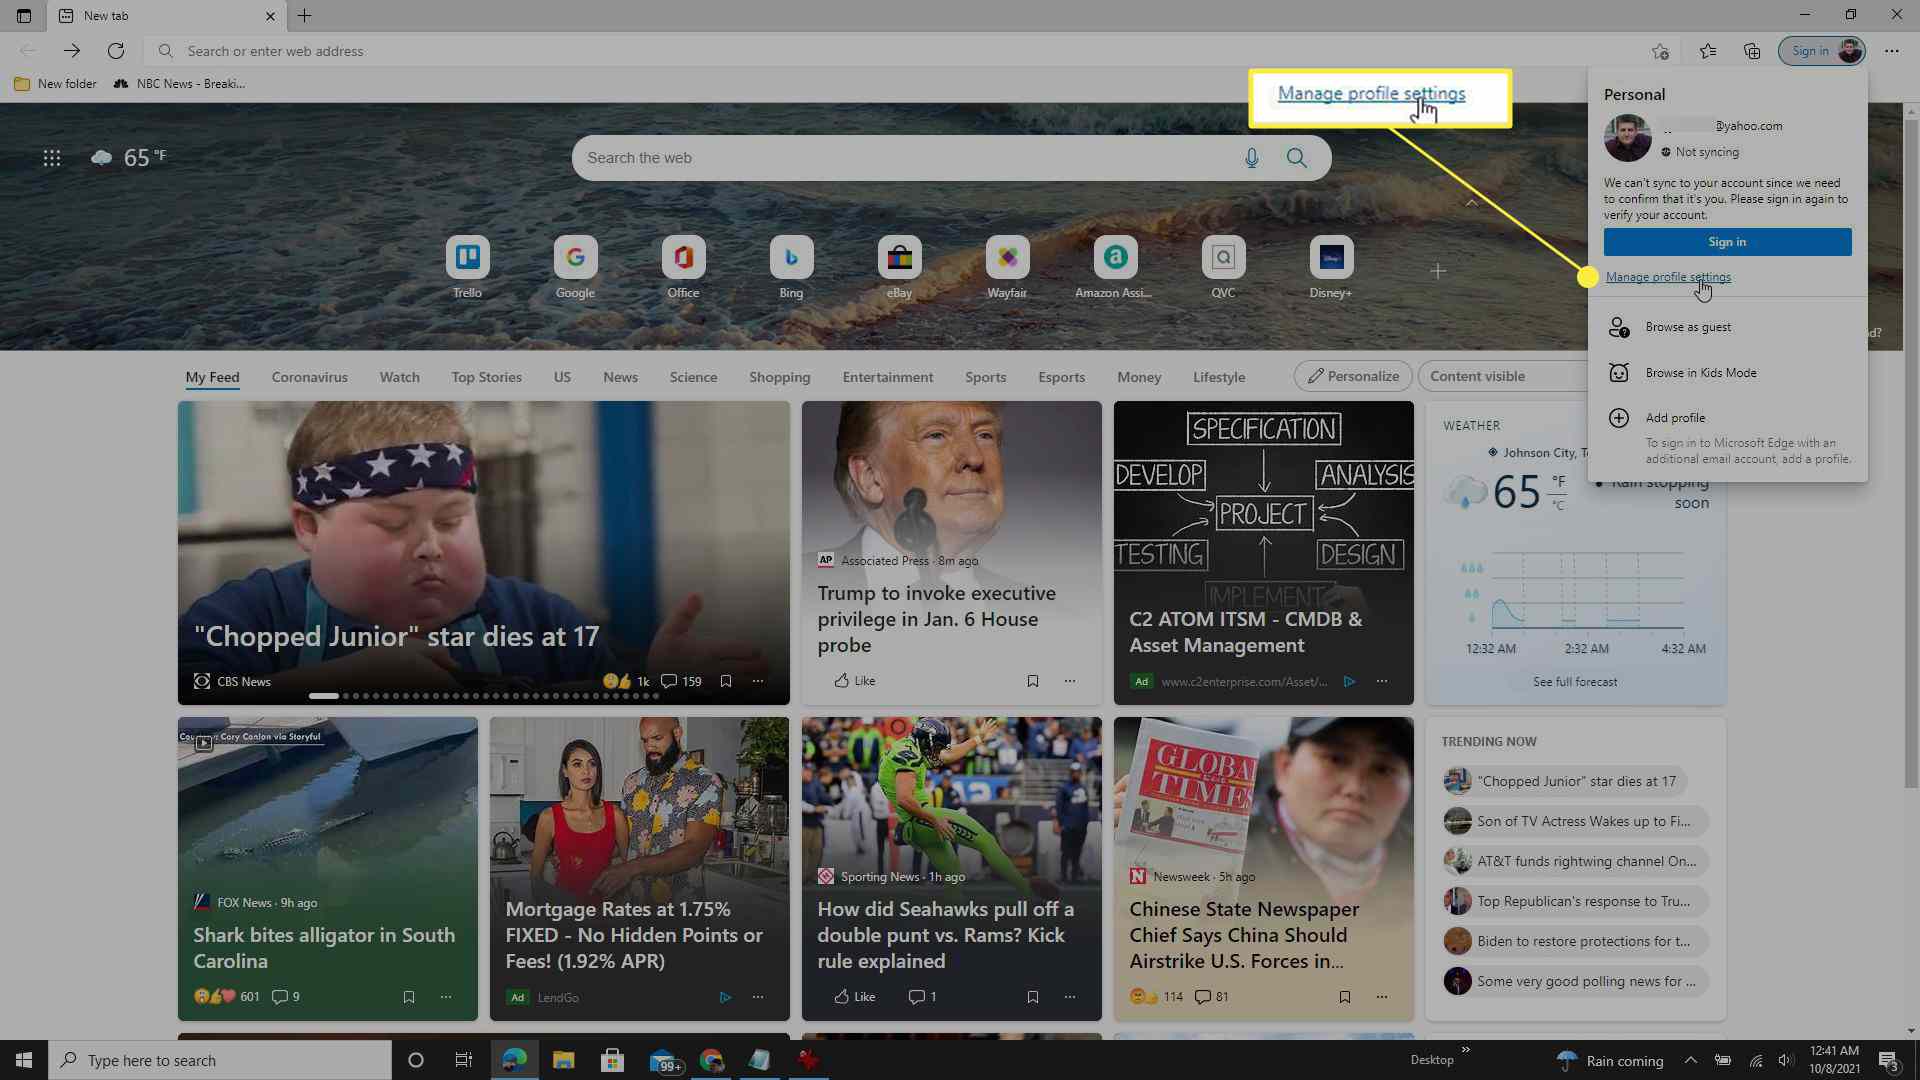
Task: Click Manage profile settings link in panel
Action: point(1668,277)
